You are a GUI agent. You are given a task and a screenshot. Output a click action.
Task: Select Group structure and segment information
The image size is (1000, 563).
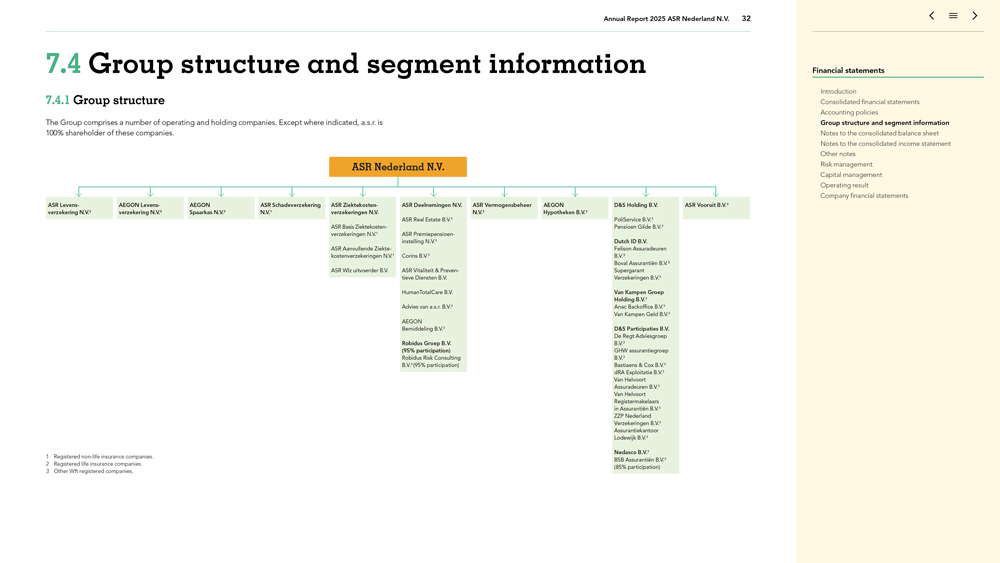884,123
